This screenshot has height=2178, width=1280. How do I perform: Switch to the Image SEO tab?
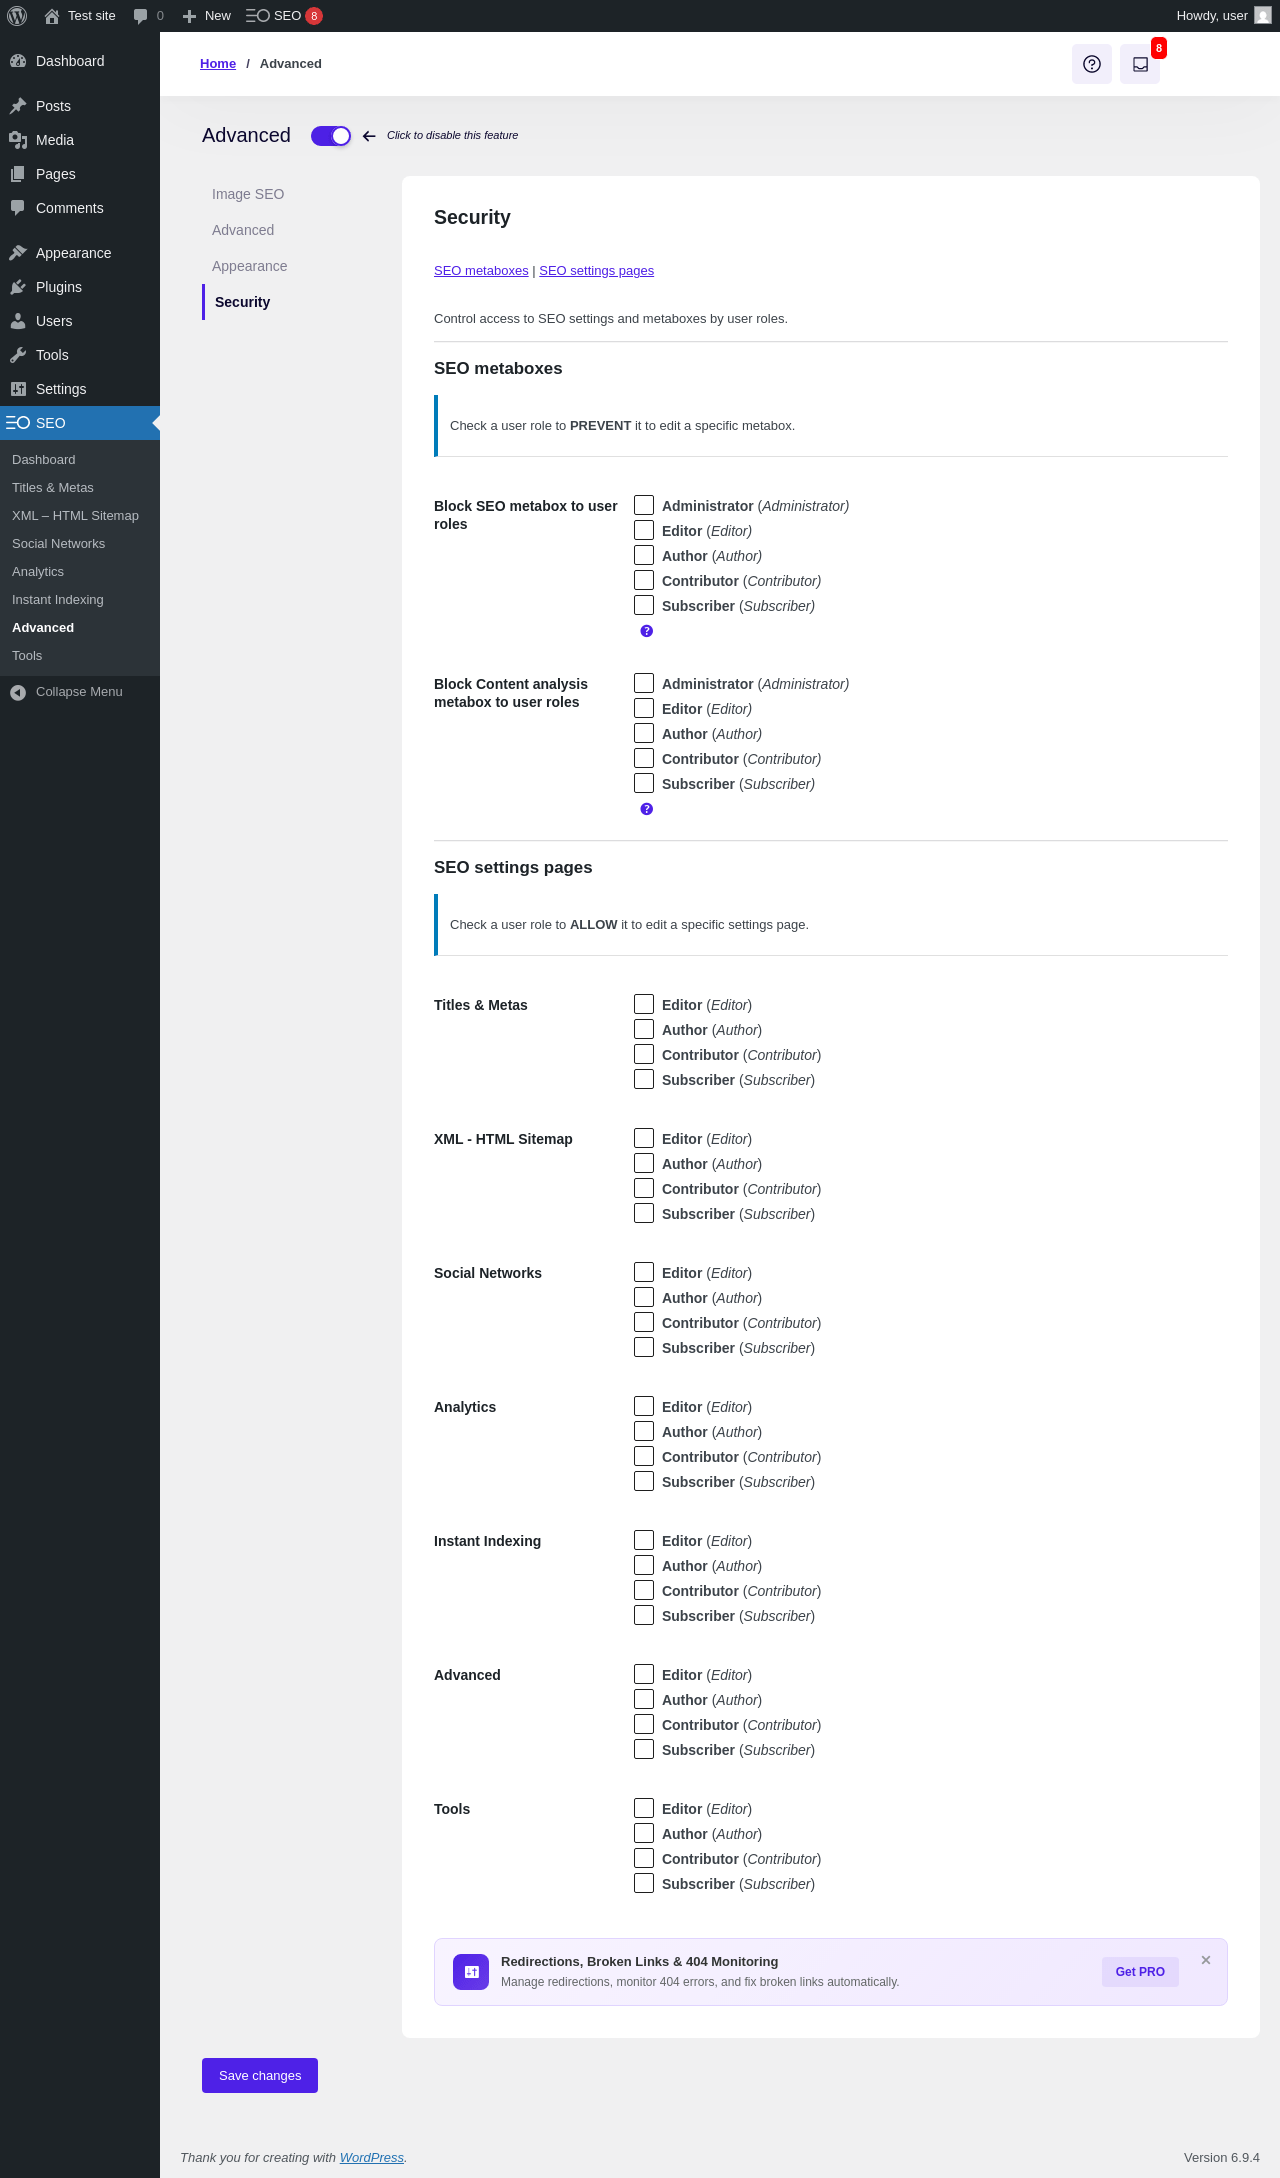(248, 194)
